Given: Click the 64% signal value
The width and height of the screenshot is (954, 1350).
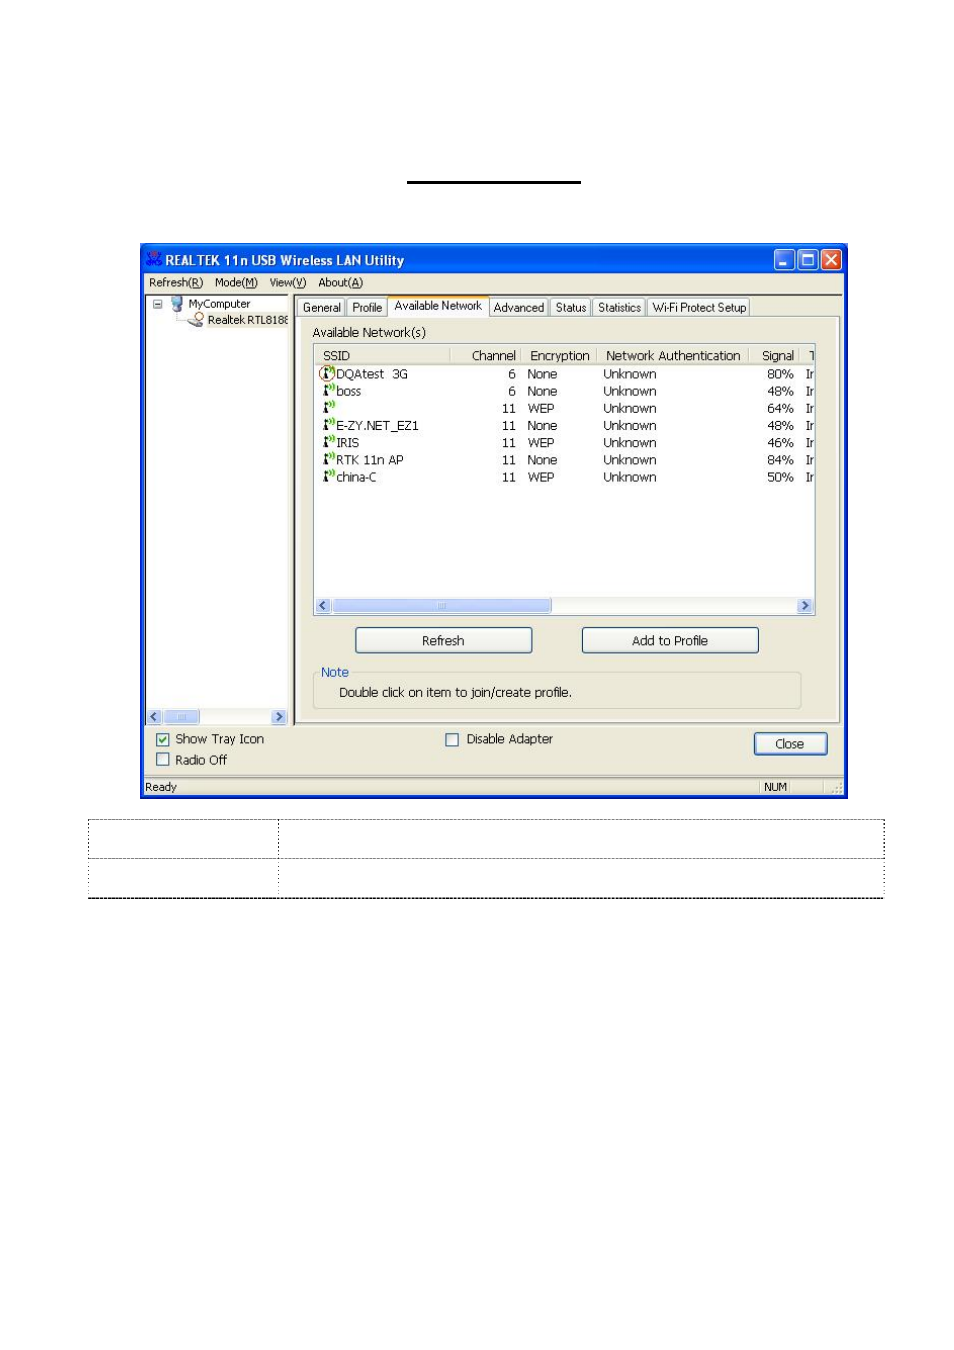Looking at the screenshot, I should (x=780, y=408).
